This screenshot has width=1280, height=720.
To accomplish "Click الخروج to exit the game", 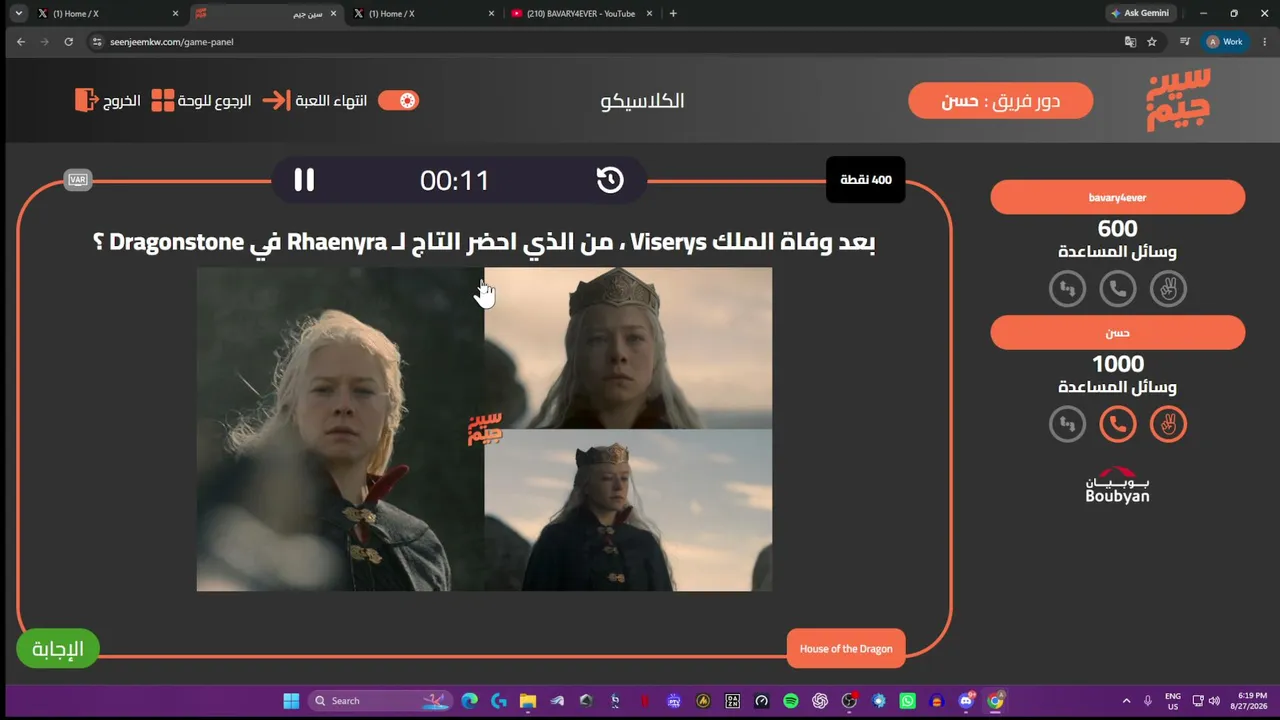I will [x=122, y=101].
